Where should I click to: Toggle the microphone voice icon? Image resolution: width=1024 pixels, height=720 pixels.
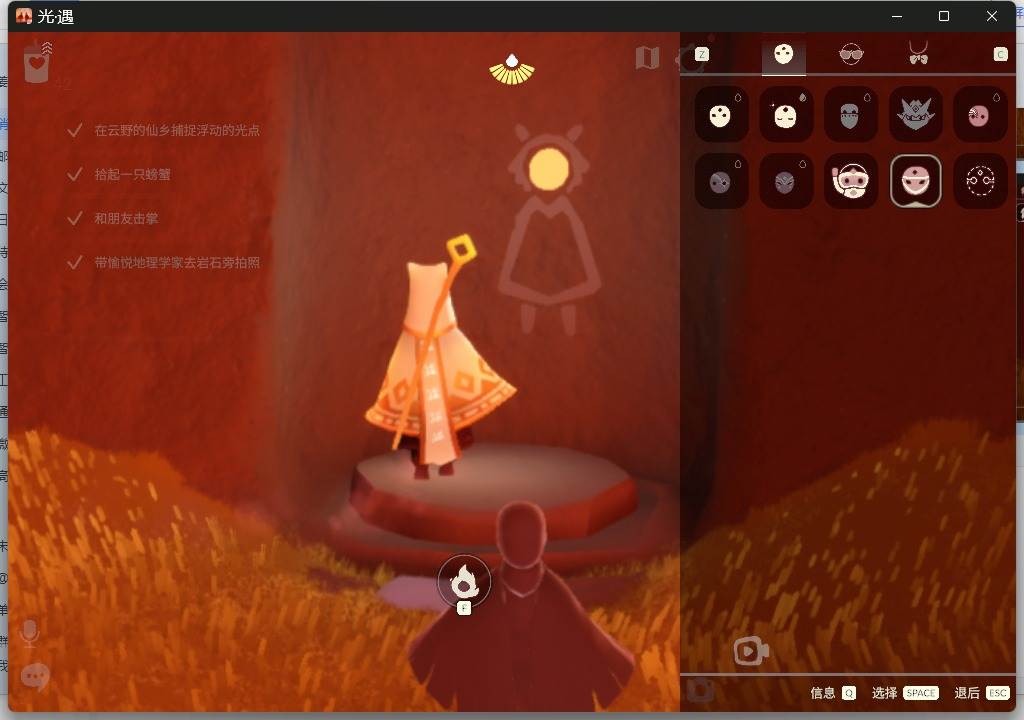pyautogui.click(x=29, y=633)
